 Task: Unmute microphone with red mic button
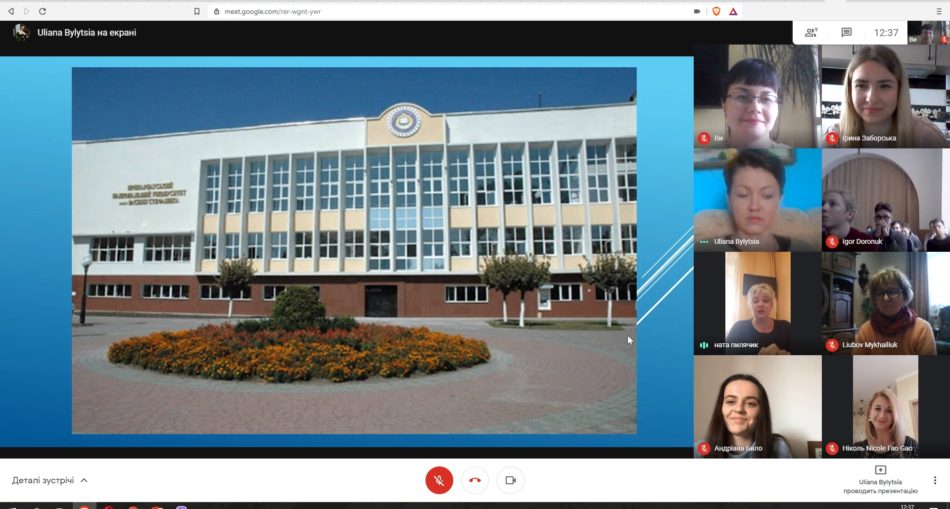tap(439, 480)
